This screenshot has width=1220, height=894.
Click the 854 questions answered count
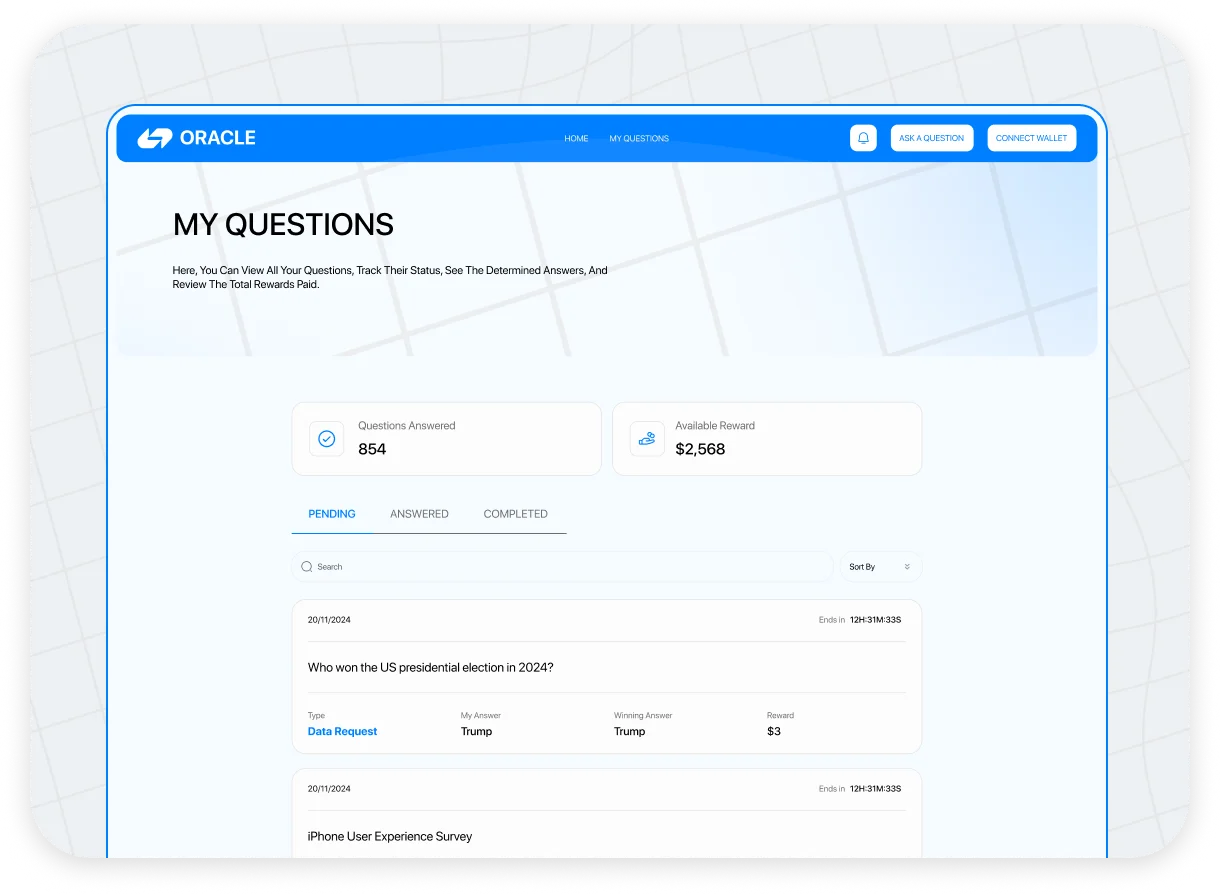coord(372,450)
